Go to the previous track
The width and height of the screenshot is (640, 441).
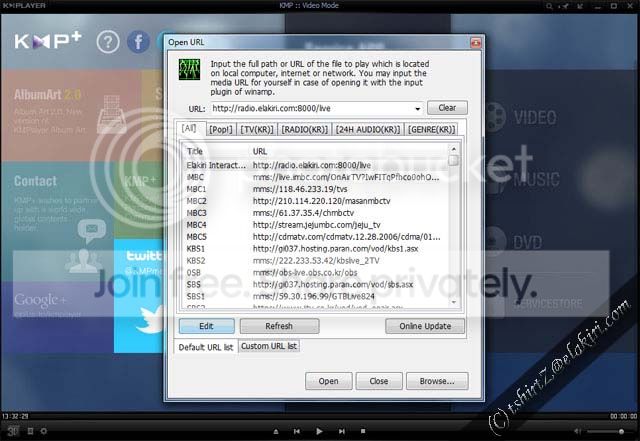click(x=297, y=431)
